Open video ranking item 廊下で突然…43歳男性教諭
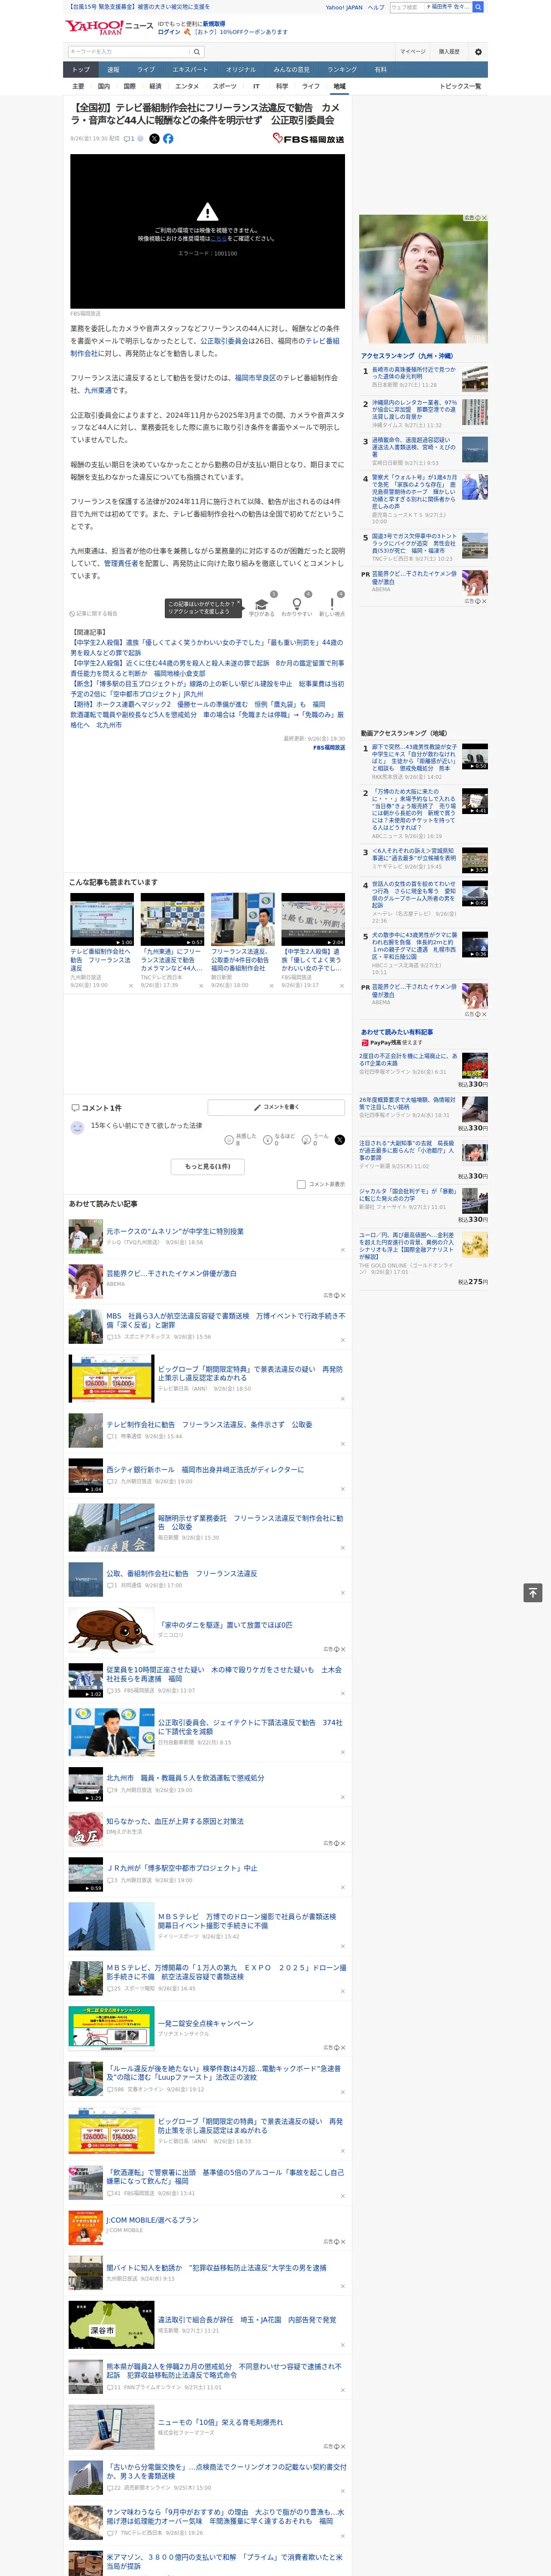Viewport: 551px width, 2576px height. pos(415,758)
